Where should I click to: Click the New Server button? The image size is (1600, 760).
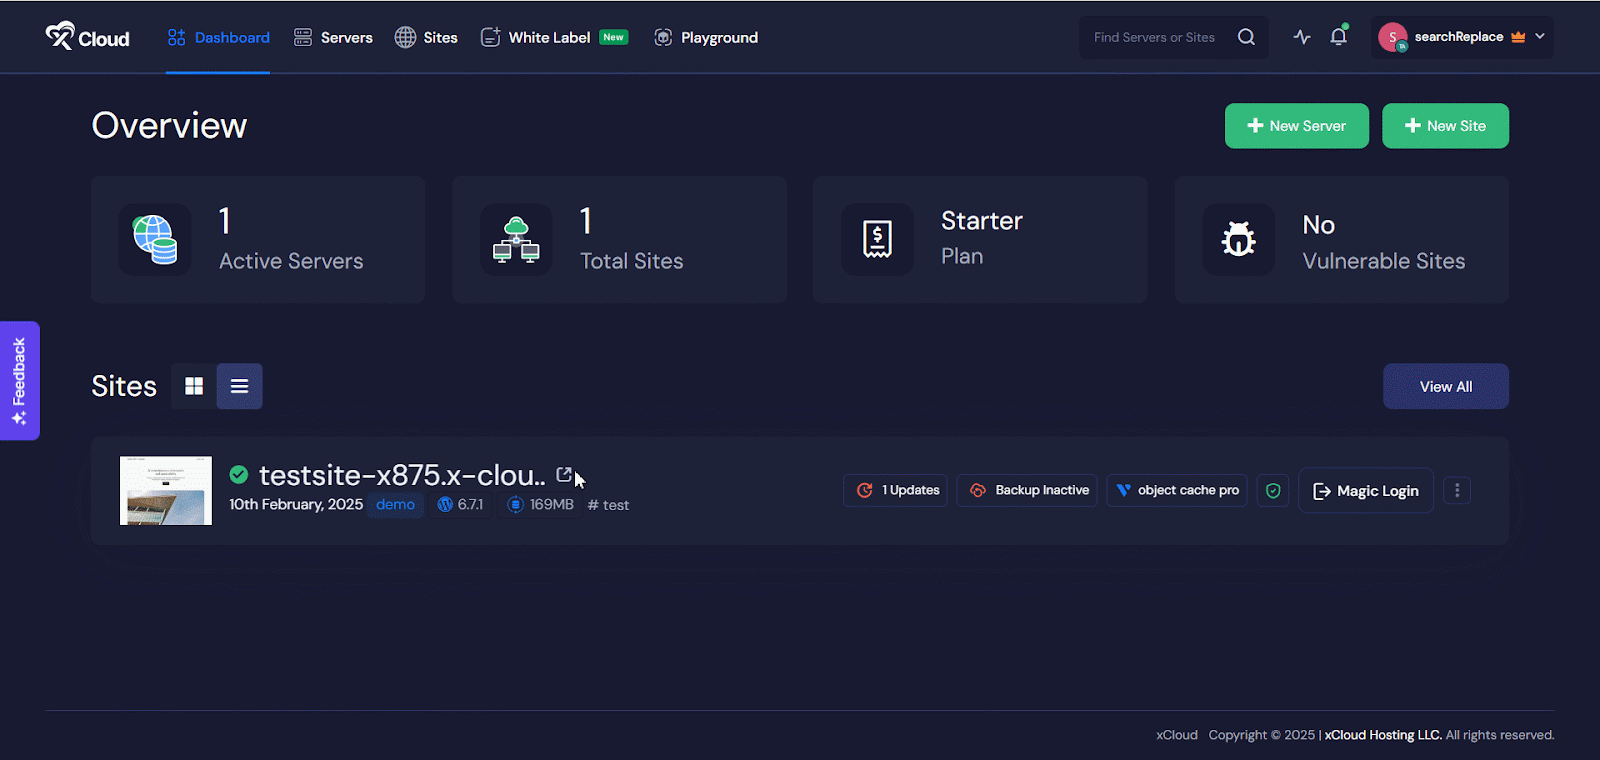(1296, 126)
